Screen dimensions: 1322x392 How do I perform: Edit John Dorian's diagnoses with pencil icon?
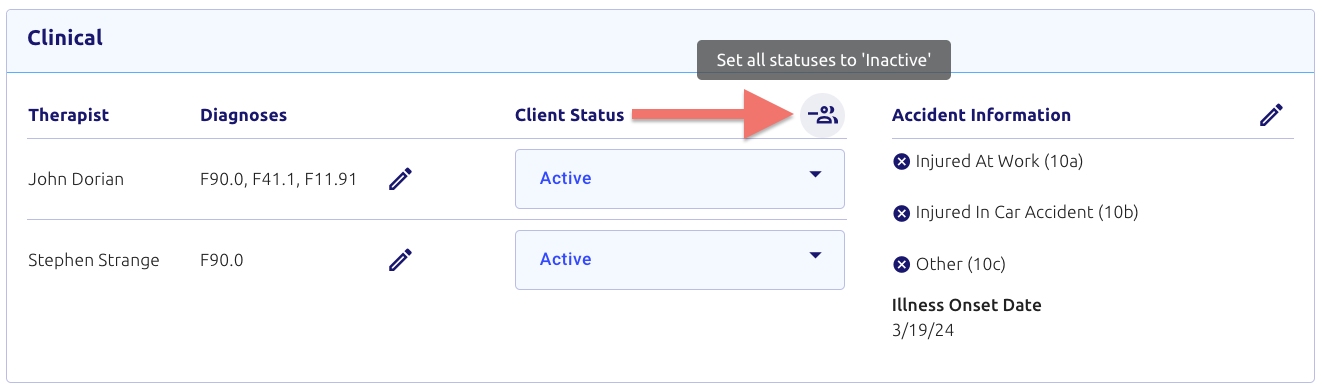point(400,179)
